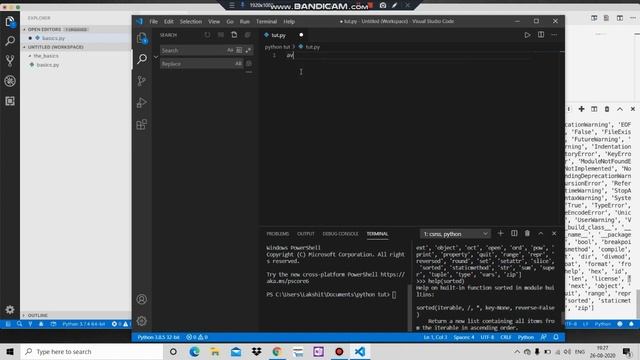
Task: Click Python language mode in front status bar
Action: tap(526, 337)
